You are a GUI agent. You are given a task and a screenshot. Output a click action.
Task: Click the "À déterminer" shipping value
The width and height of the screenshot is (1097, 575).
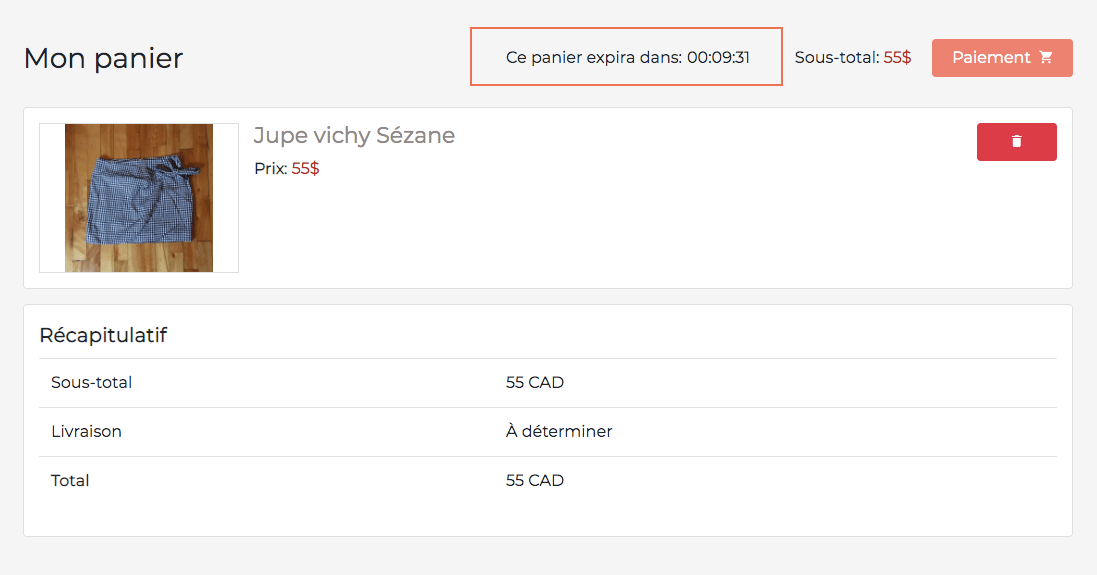click(x=559, y=432)
